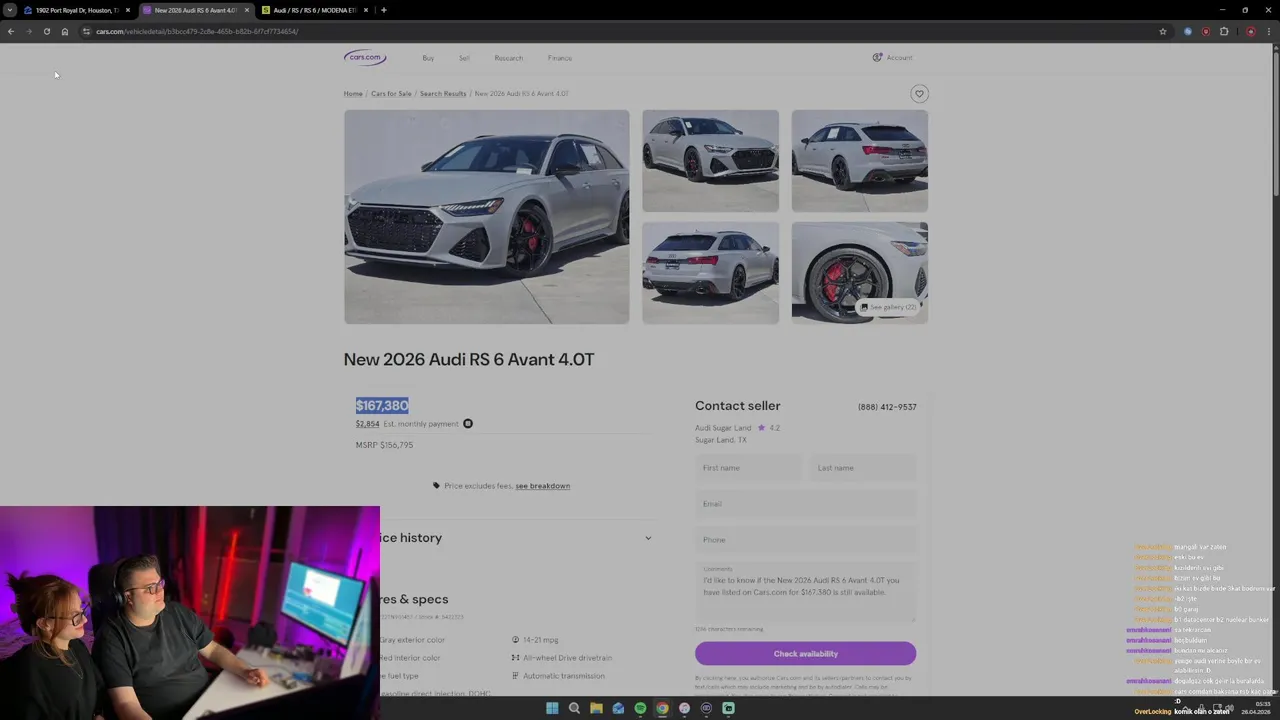Open the side-rear view thumbnail

point(860,160)
